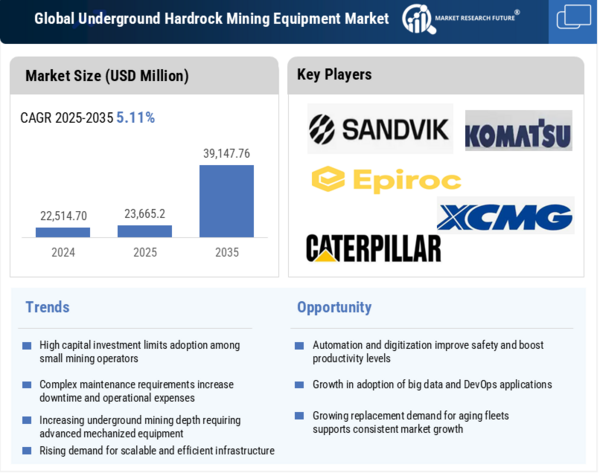The width and height of the screenshot is (600, 473).
Task: Click the Market Research Future logo
Action: (461, 18)
